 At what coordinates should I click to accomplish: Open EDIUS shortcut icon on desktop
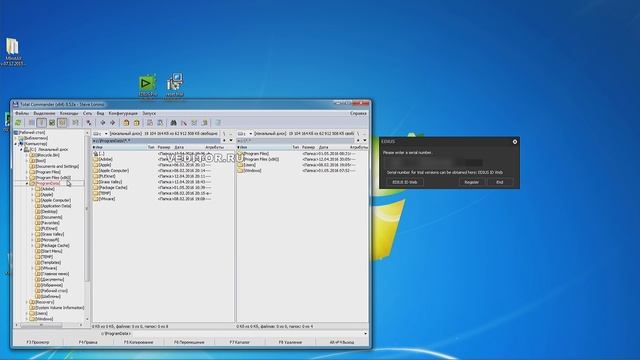coord(147,83)
